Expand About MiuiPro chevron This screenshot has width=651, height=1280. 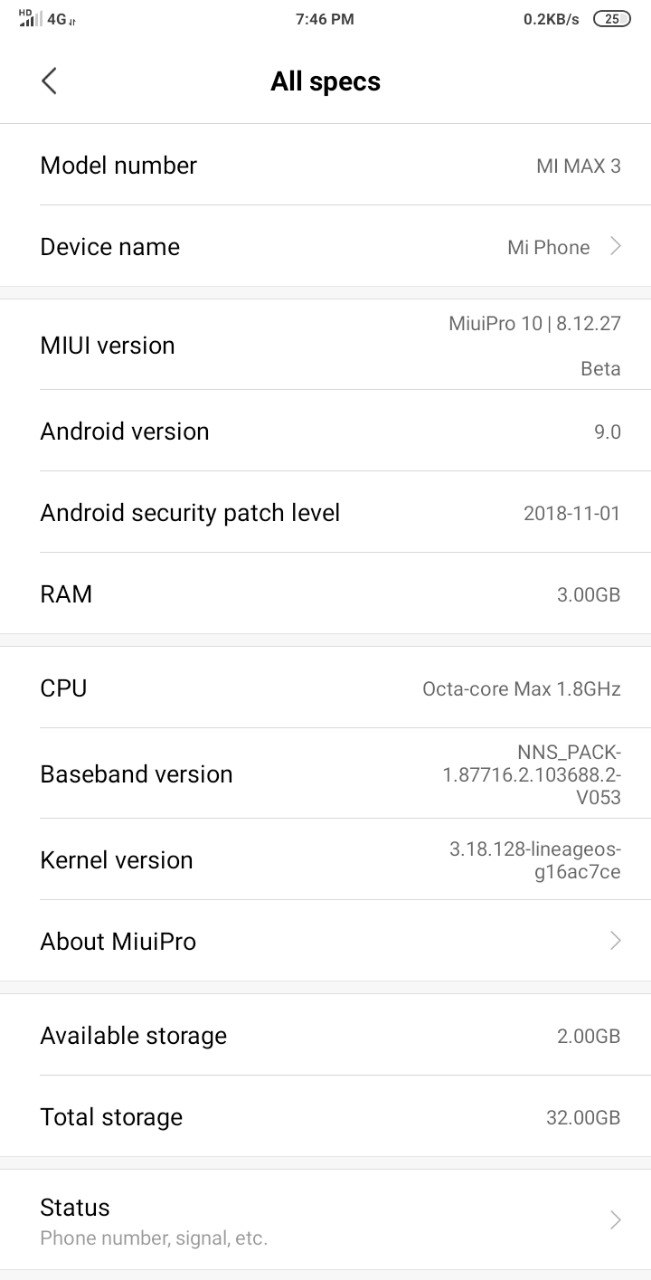pyautogui.click(x=616, y=940)
